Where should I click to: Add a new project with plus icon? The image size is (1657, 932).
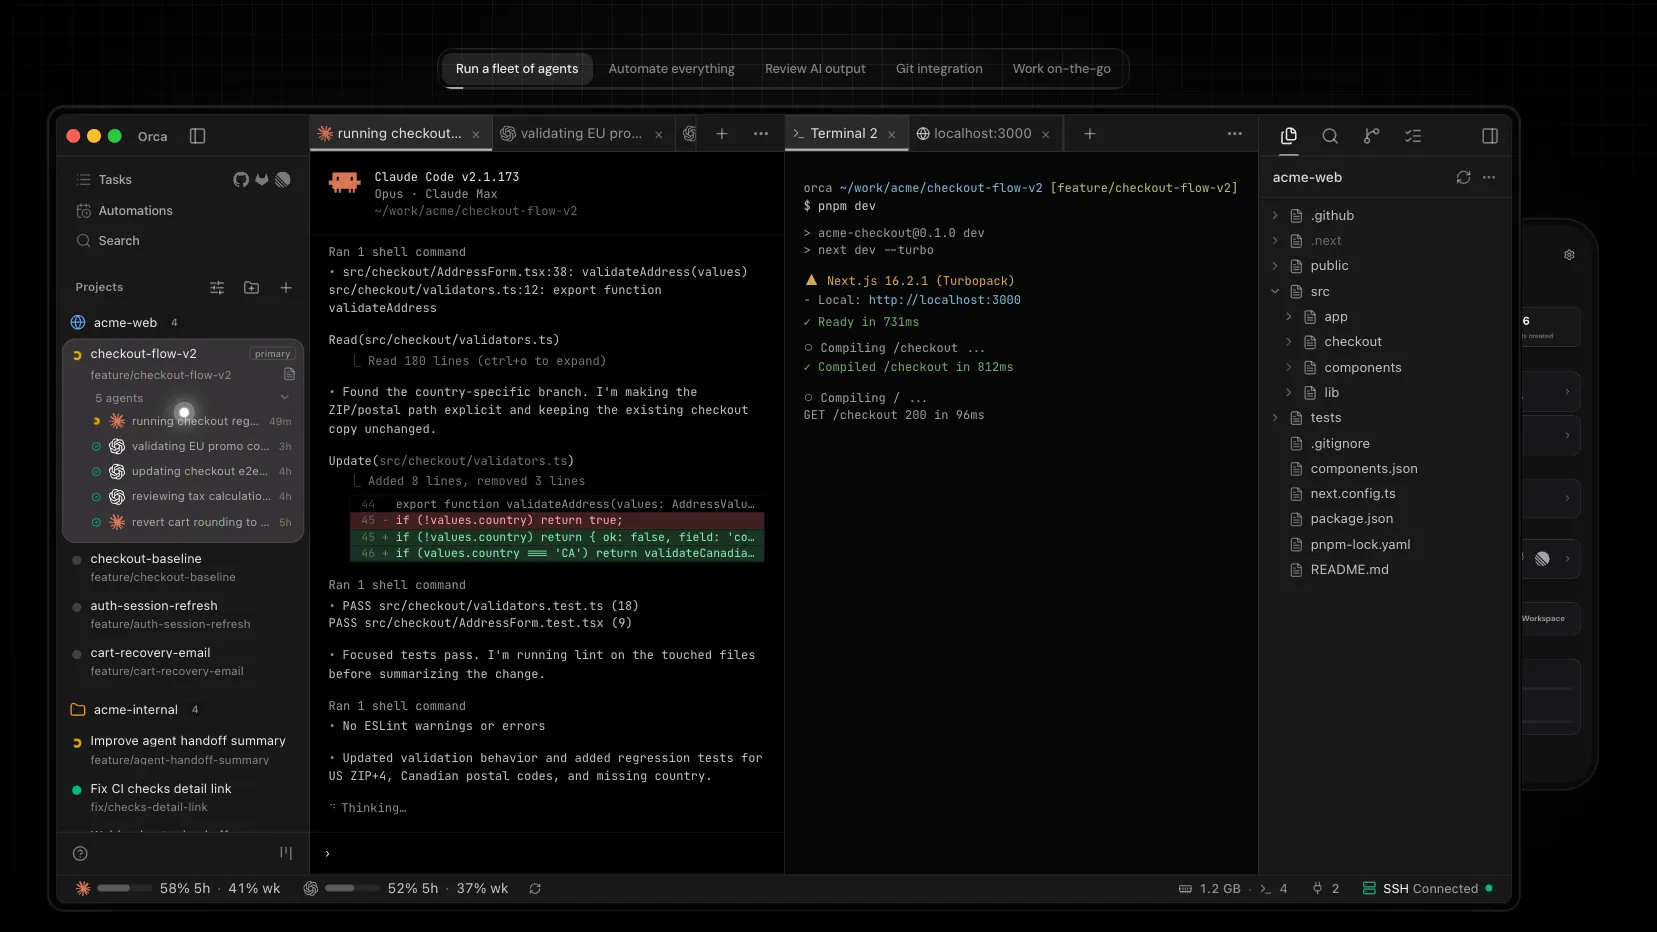pyautogui.click(x=286, y=288)
